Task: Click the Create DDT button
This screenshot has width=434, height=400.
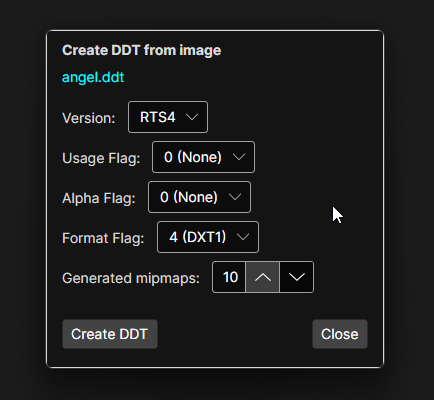Action: tap(110, 334)
